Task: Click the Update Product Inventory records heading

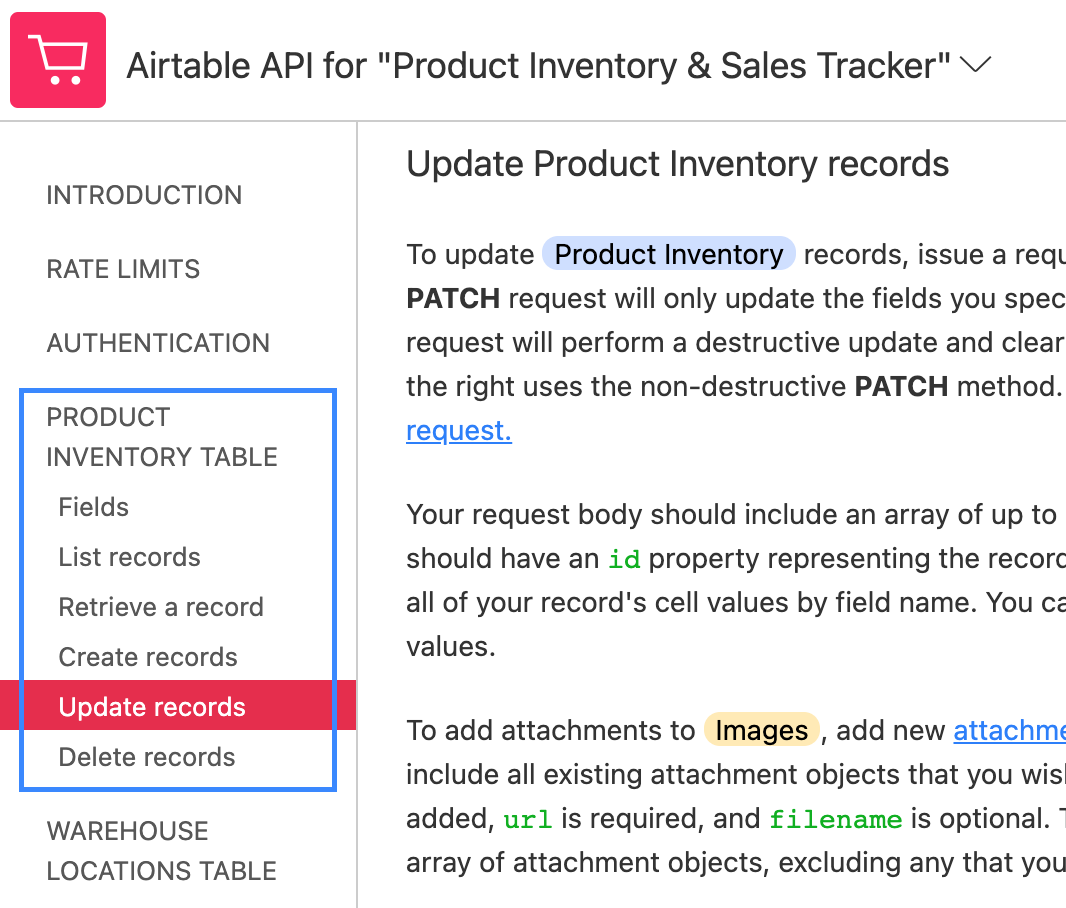Action: coord(677,163)
